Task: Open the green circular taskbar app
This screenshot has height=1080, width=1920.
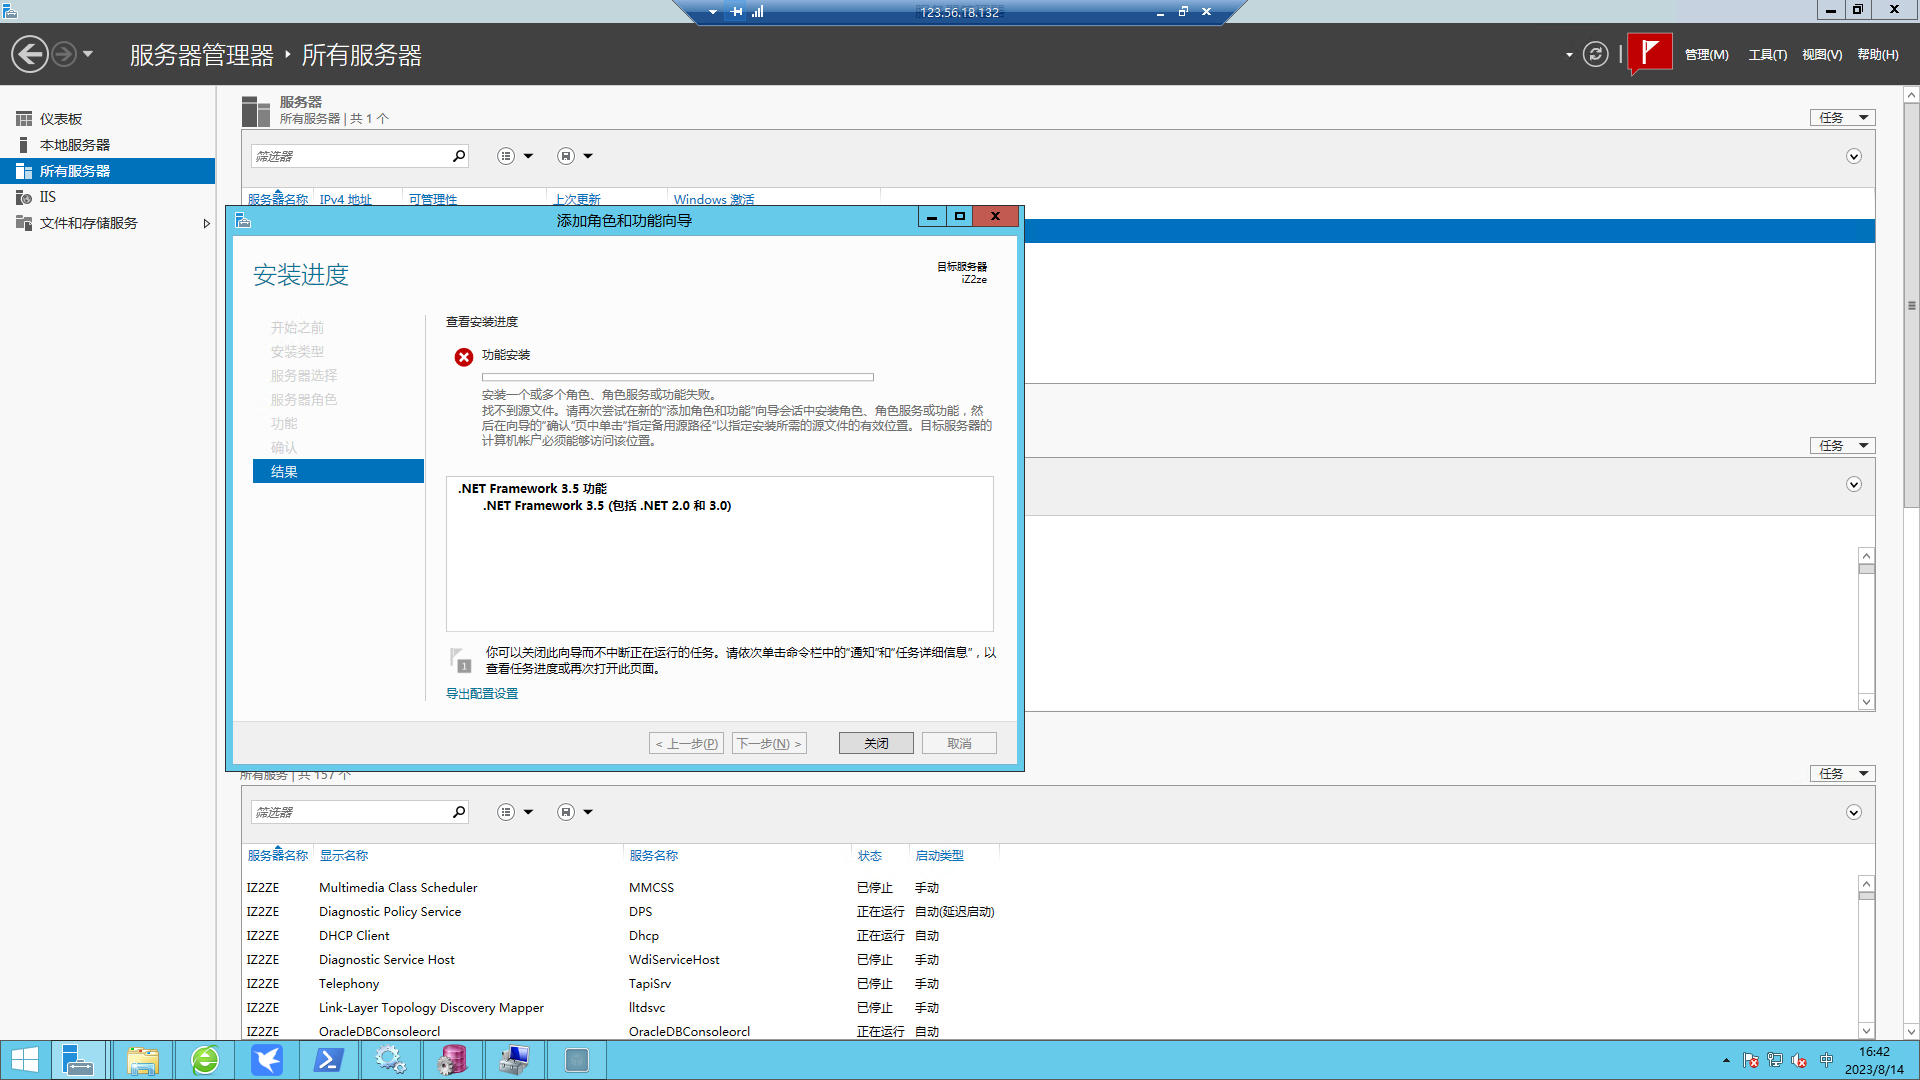Action: 205,1060
